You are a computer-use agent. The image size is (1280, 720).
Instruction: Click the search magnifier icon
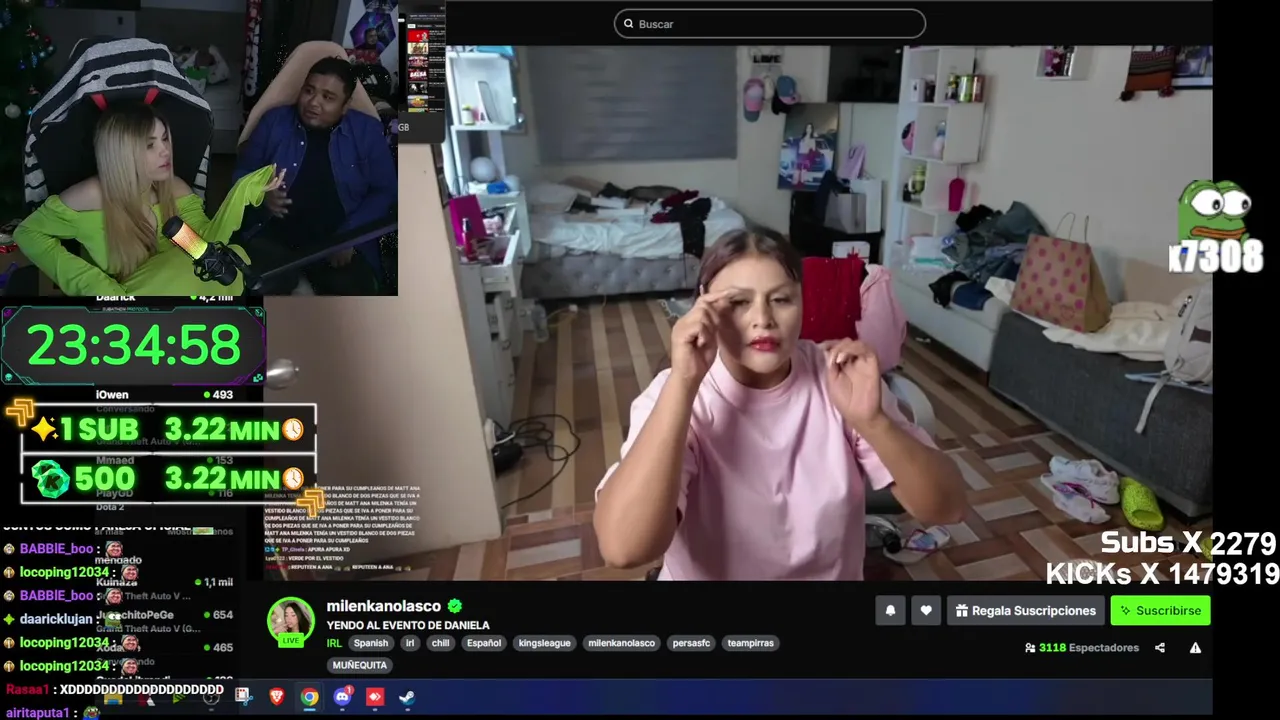click(629, 24)
